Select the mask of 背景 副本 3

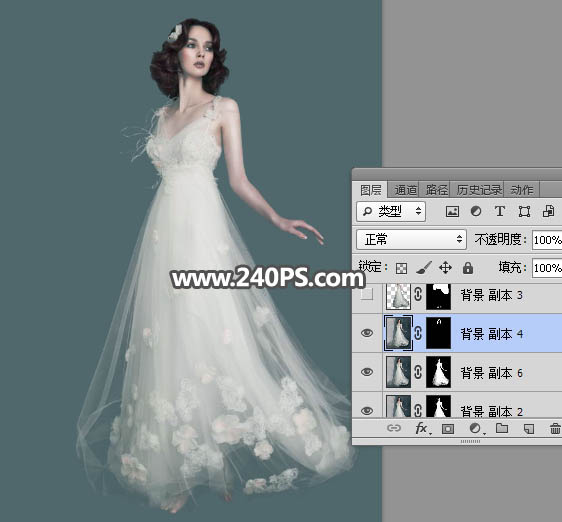pos(438,296)
